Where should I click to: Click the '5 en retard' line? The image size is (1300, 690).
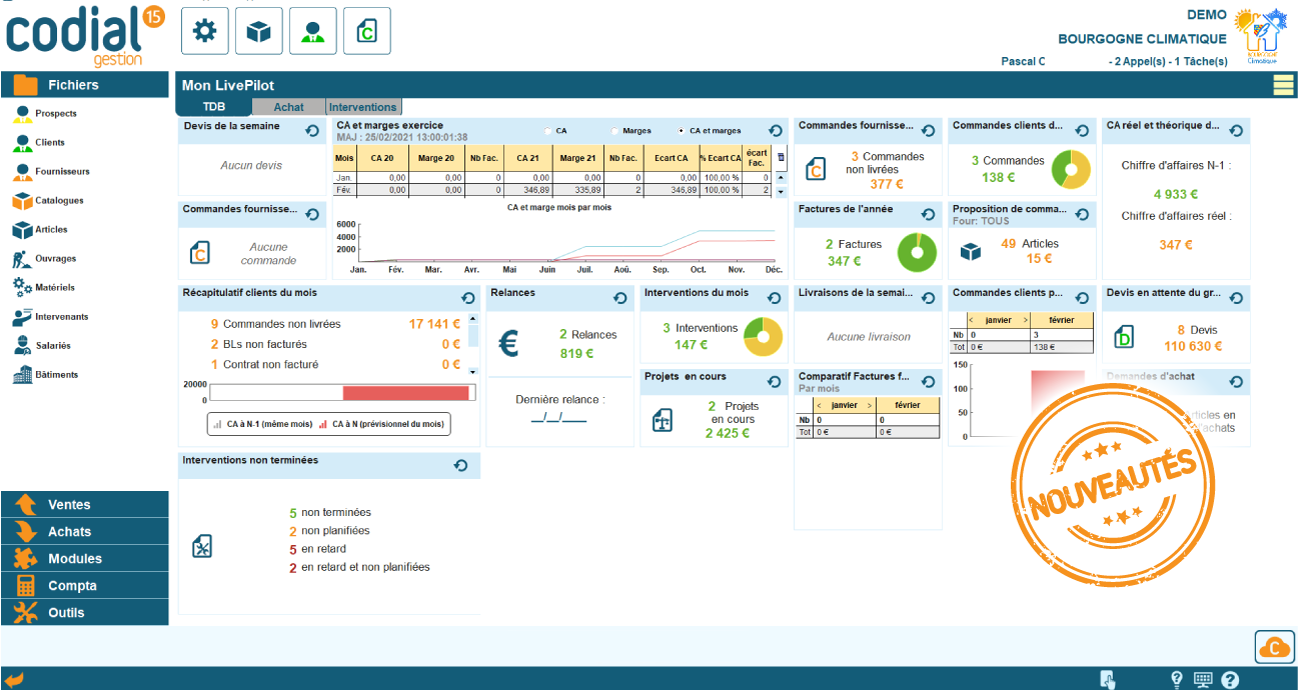[316, 549]
